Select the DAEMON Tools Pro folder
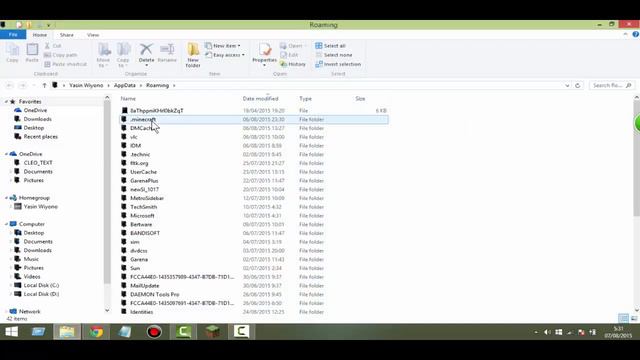The width and height of the screenshot is (640, 360). (253, 294)
